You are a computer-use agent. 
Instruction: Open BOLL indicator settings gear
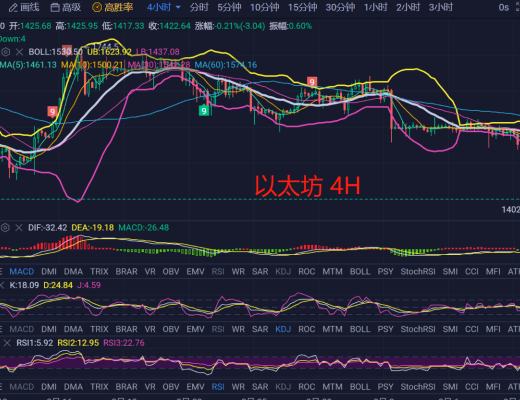[x=6, y=52]
